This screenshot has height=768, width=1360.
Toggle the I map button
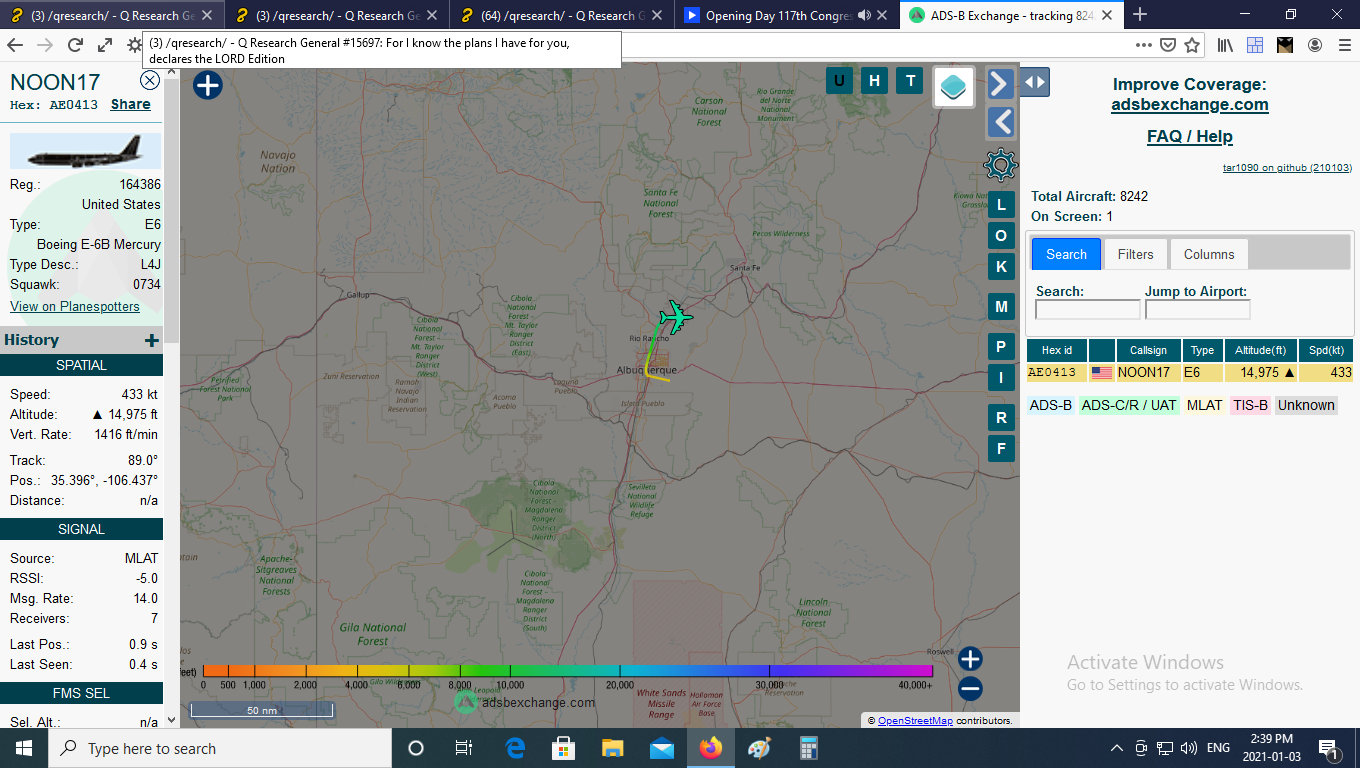coord(1001,377)
